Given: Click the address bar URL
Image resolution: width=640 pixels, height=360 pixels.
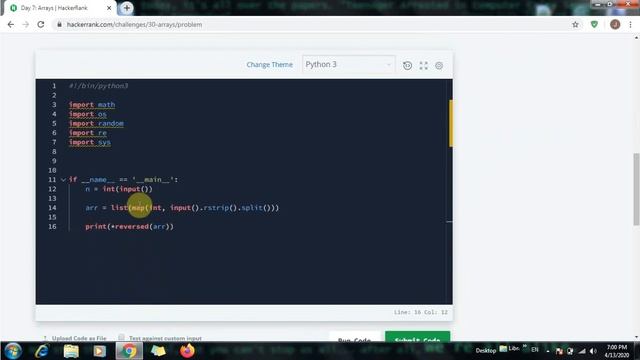Looking at the screenshot, I should point(134,24).
